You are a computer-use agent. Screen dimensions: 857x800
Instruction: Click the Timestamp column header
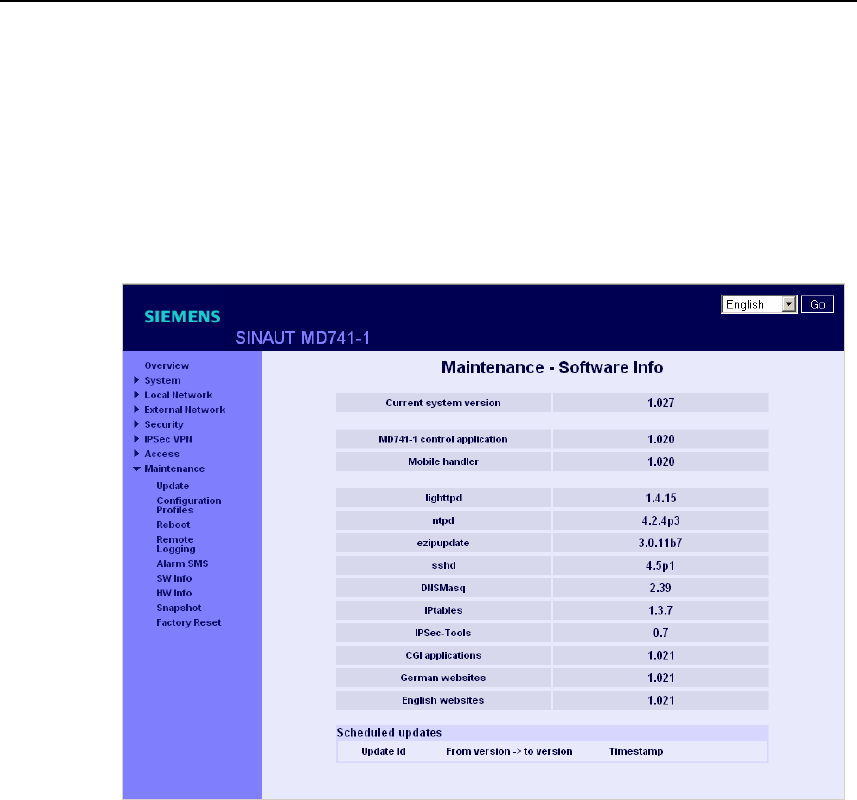tap(636, 751)
